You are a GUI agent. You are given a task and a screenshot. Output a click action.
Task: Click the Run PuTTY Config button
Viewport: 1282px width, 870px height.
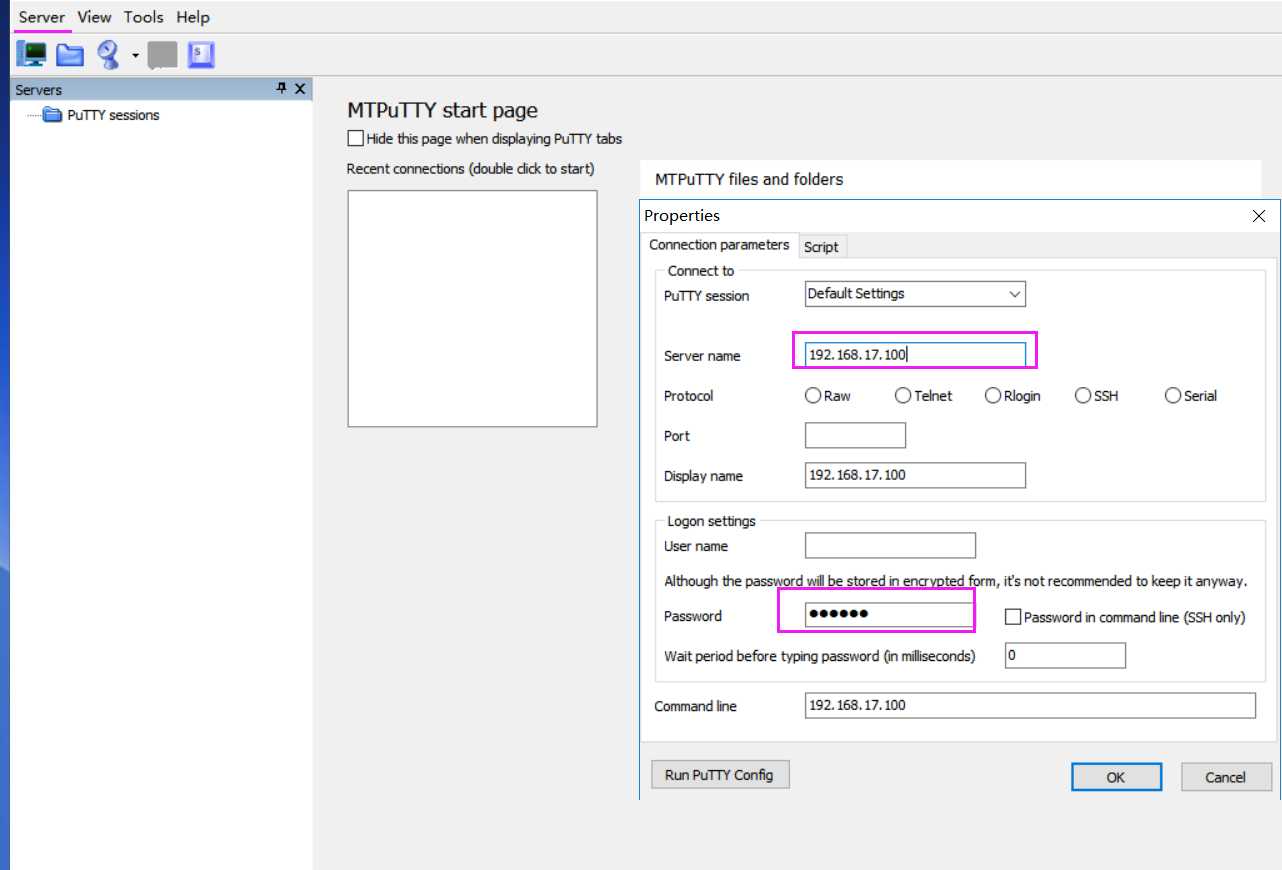coord(719,775)
